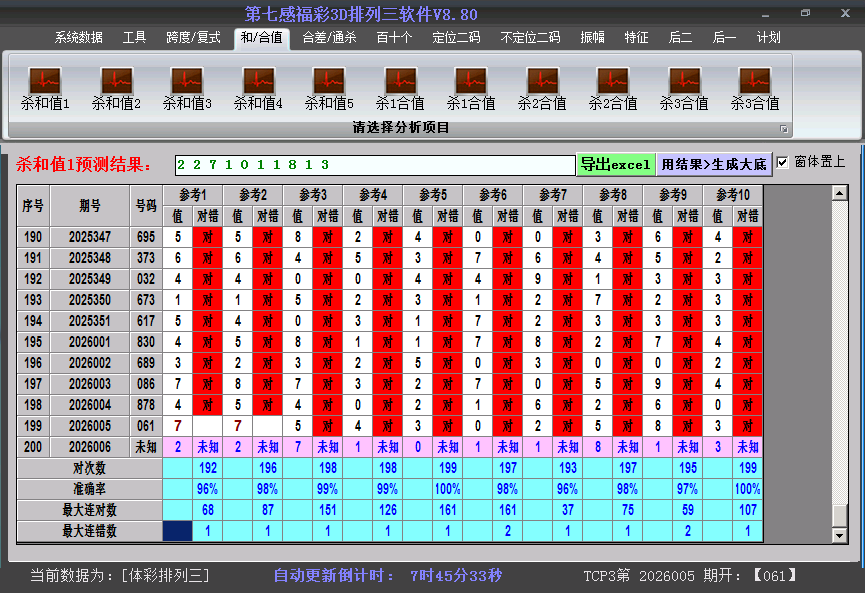Click the table scrollbar up arrow
The height and width of the screenshot is (593, 865).
coord(840,193)
